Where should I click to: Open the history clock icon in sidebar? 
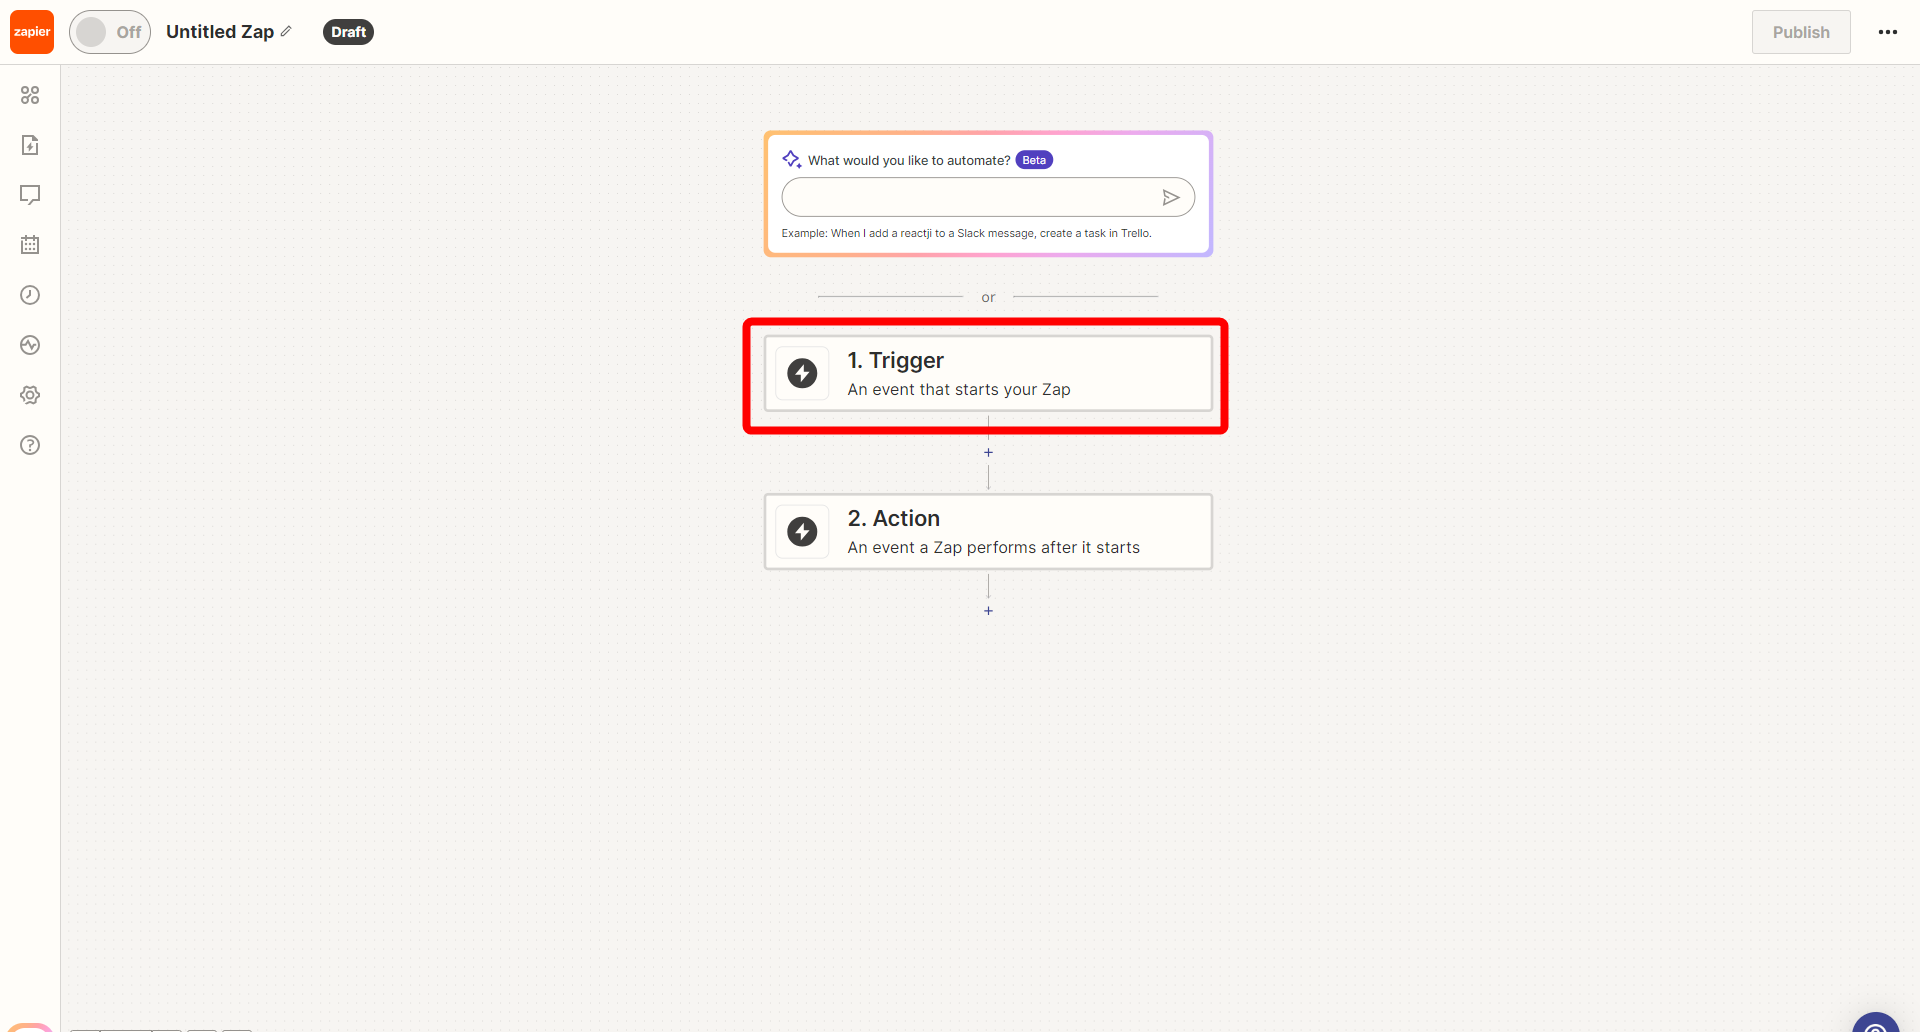(x=30, y=295)
